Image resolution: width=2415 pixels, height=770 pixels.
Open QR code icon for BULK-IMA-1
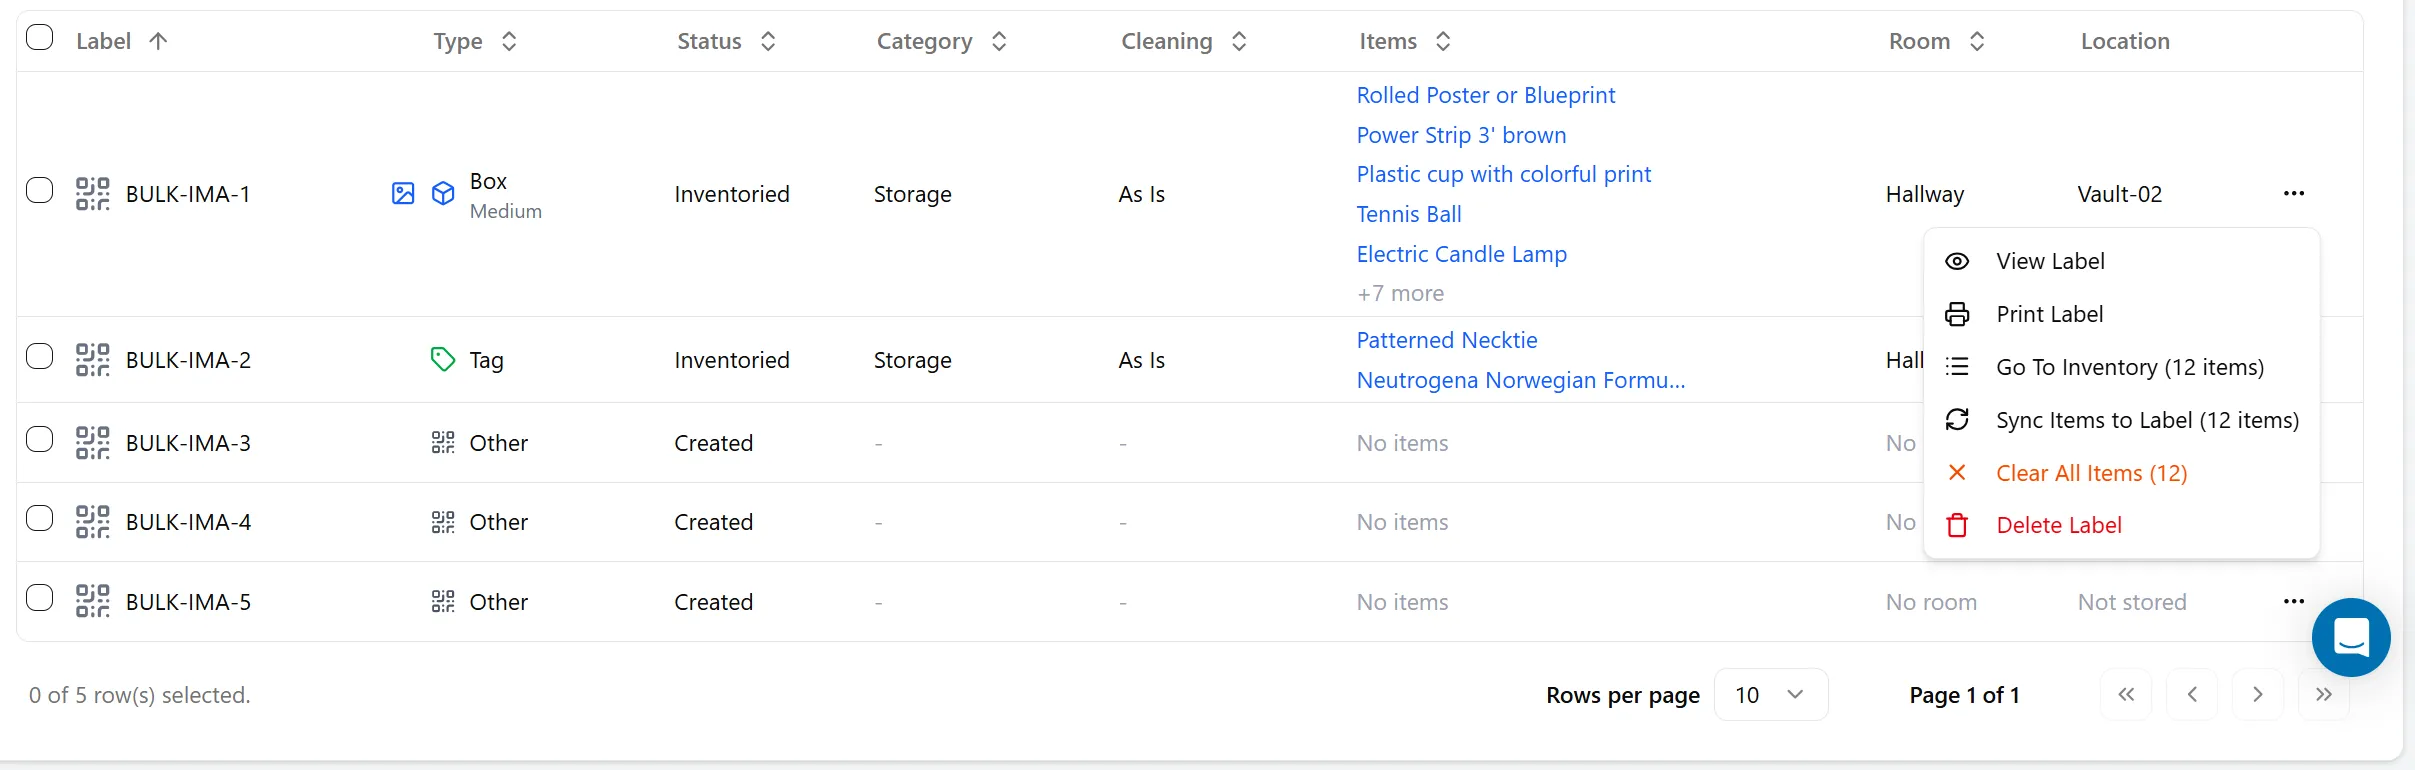(93, 194)
